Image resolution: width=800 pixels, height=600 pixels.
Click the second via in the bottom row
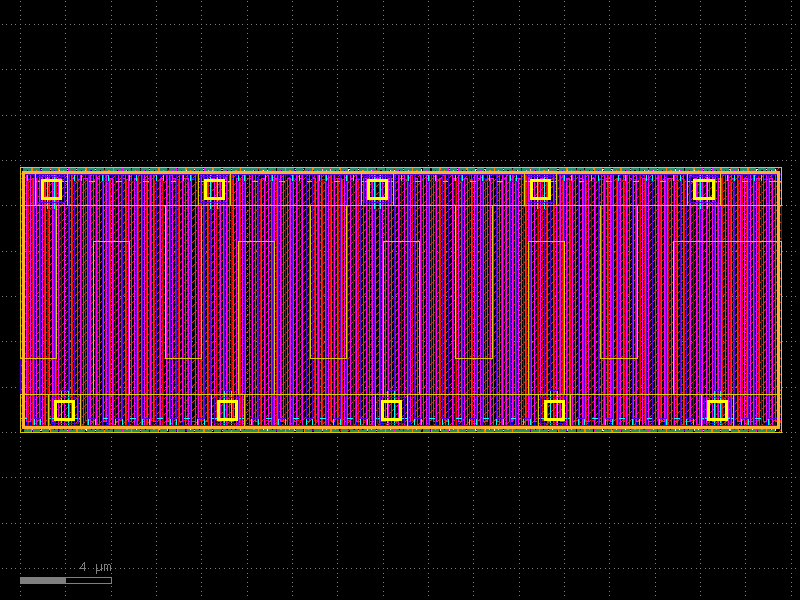click(x=228, y=409)
